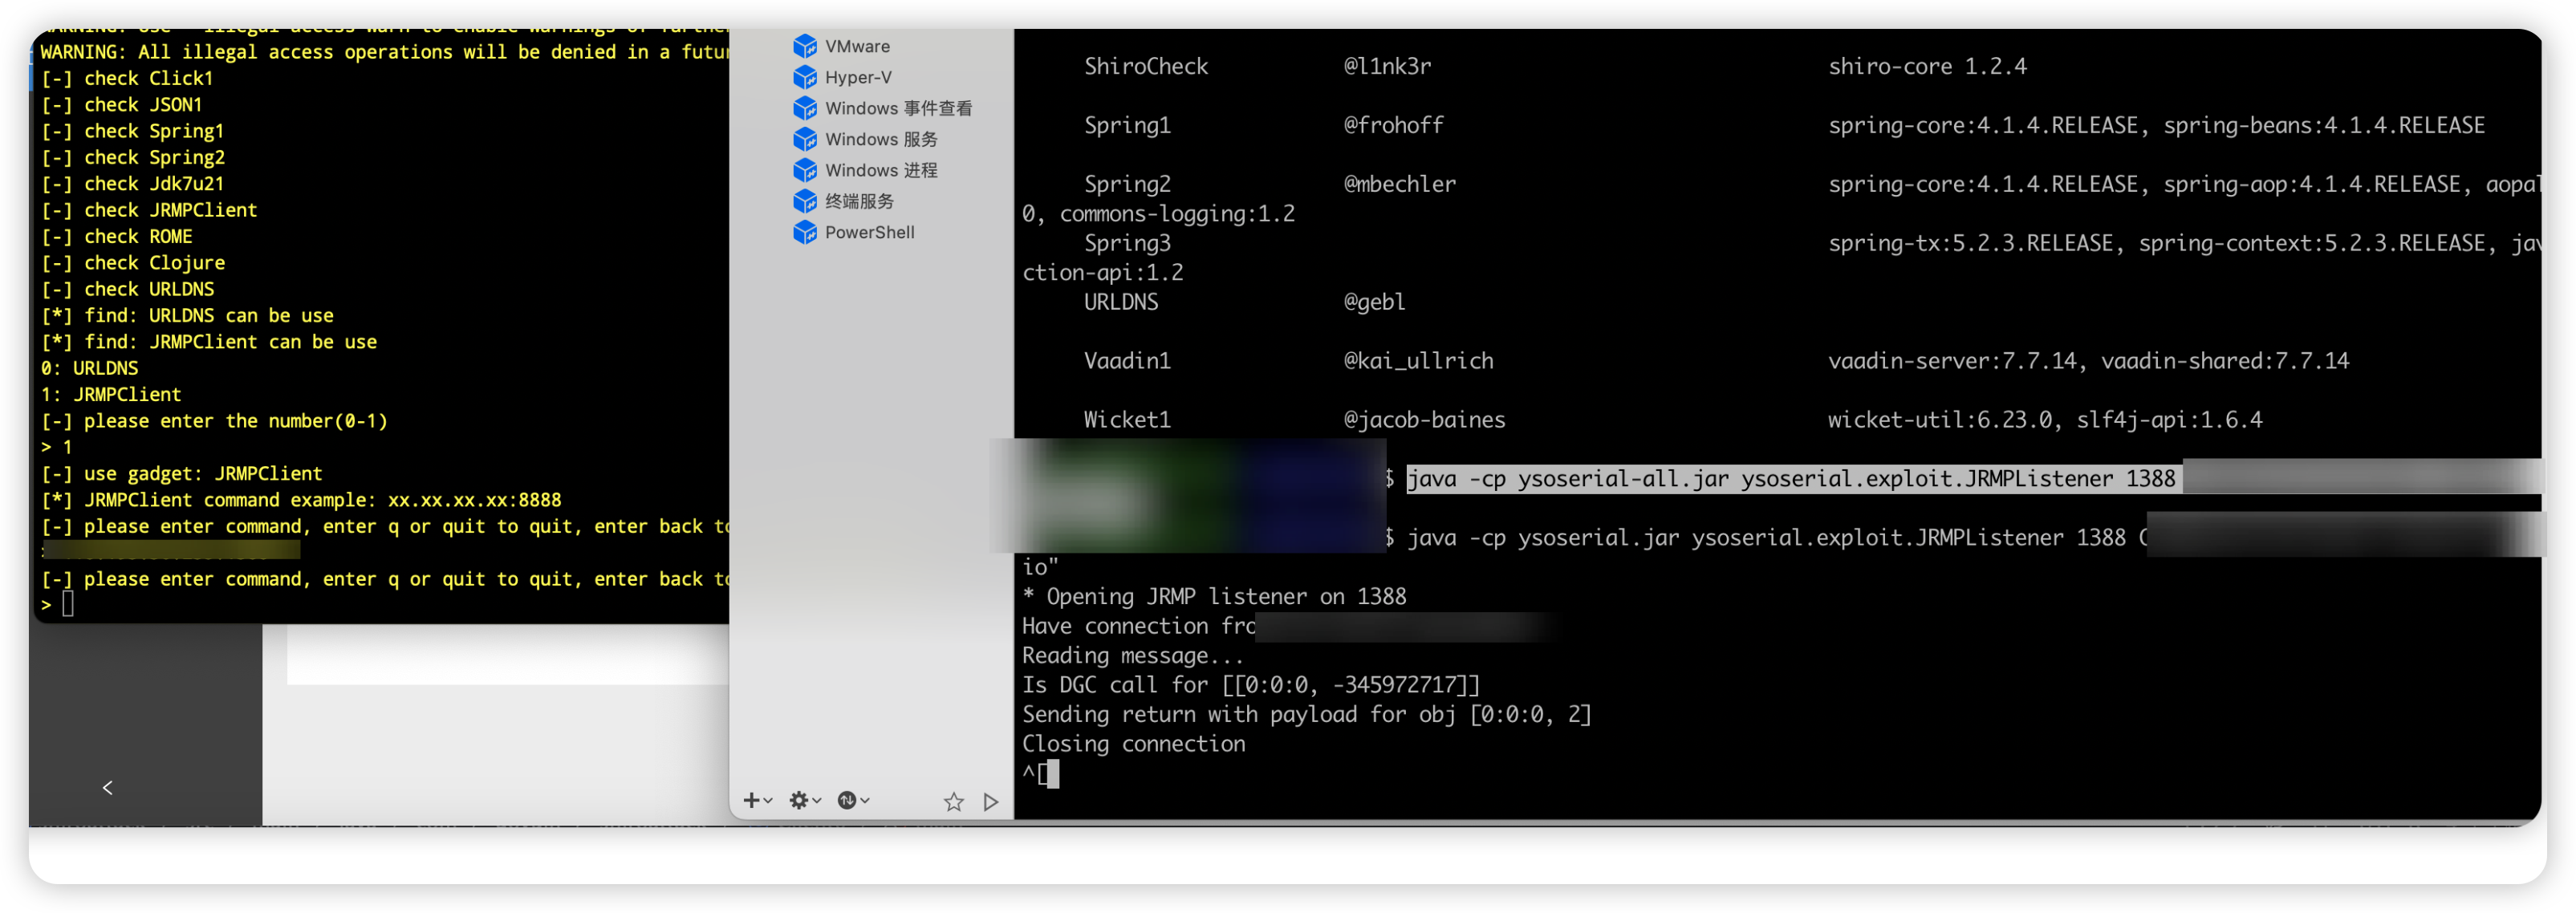This screenshot has height=913, width=2576.
Task: Click '@l1nk3r' author text
Action: 1387,66
